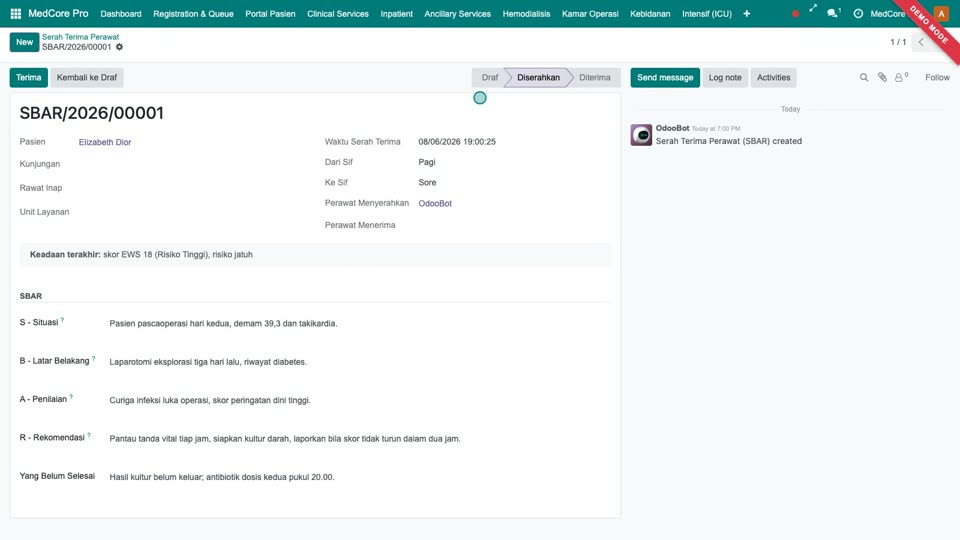Open the Kamar Operasi menu
The image size is (960, 540).
(x=590, y=13)
